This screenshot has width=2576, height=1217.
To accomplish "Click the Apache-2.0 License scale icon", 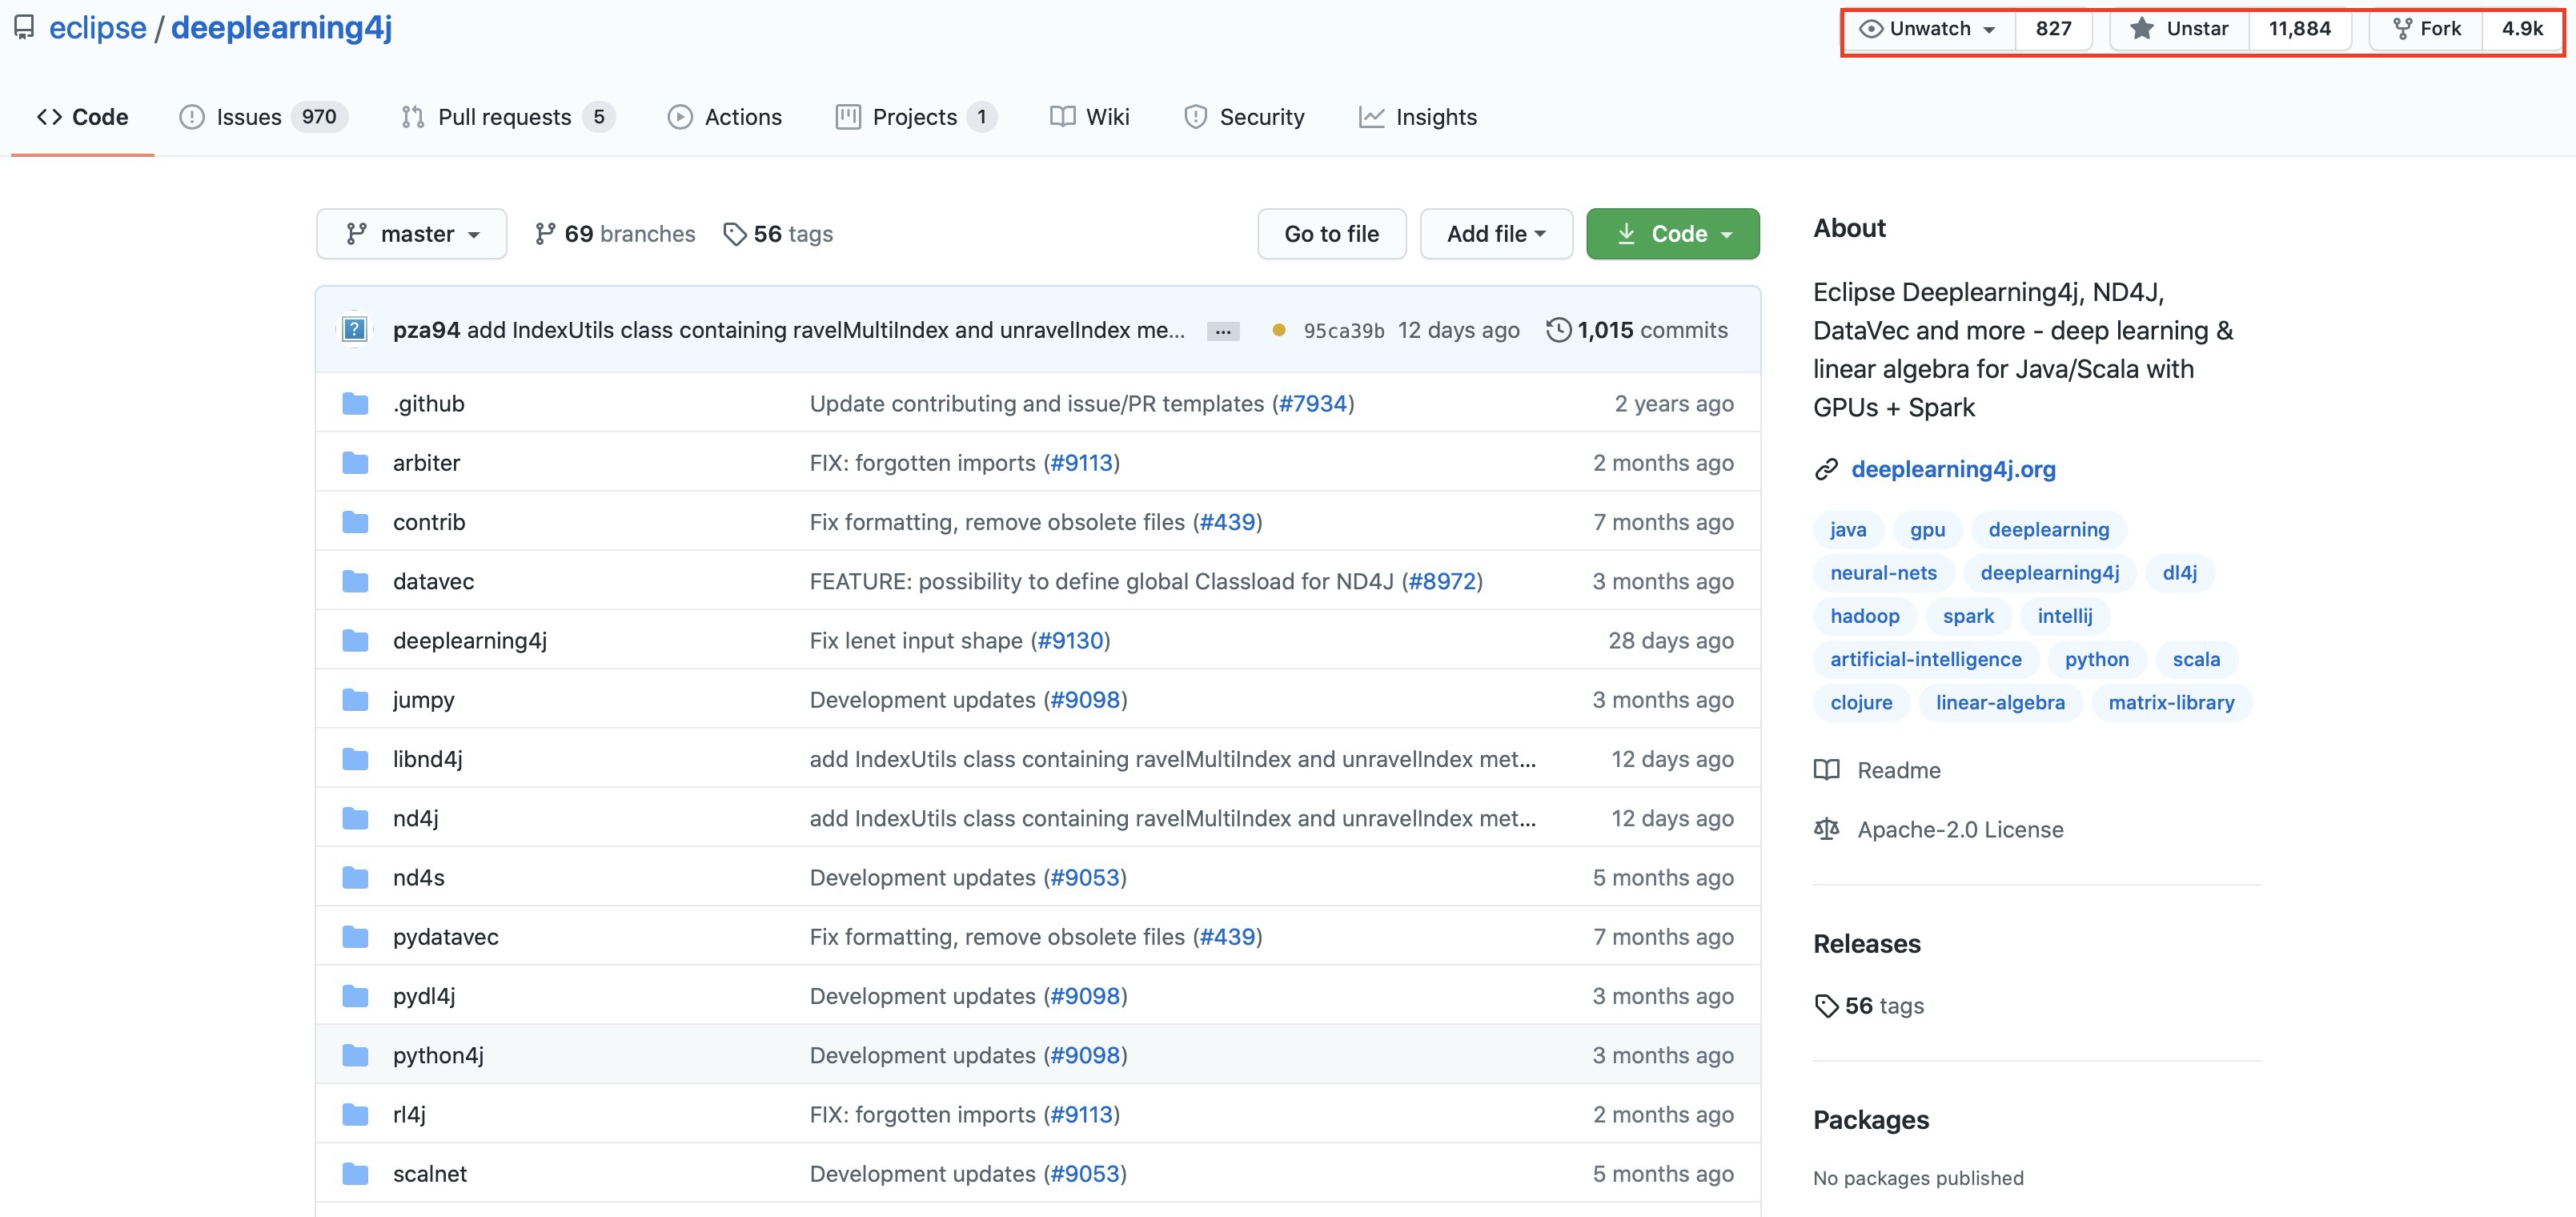I will [x=1826, y=829].
